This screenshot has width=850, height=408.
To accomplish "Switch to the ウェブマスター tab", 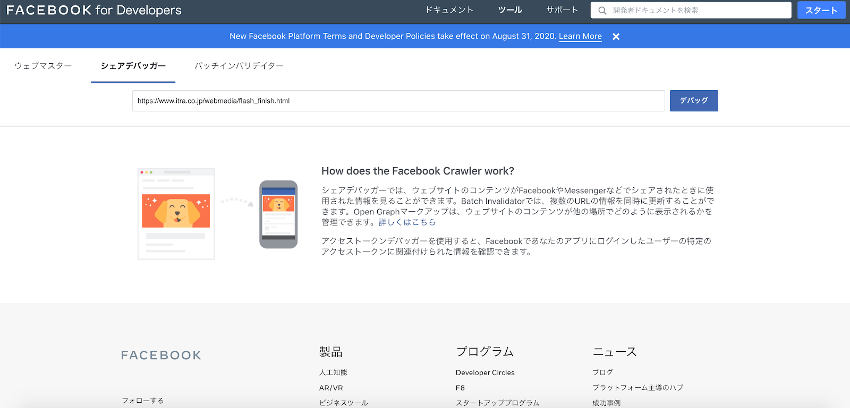I will (x=43, y=66).
